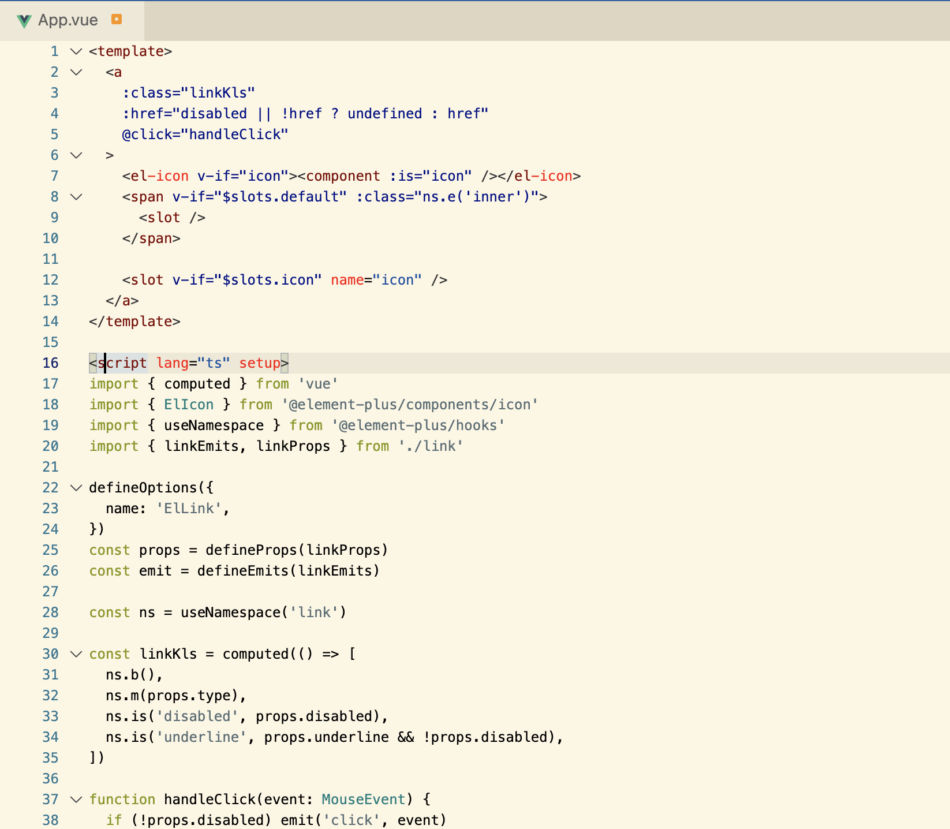This screenshot has width=950, height=829.
Task: Click ns.m(props.type) on line 32
Action: point(172,696)
